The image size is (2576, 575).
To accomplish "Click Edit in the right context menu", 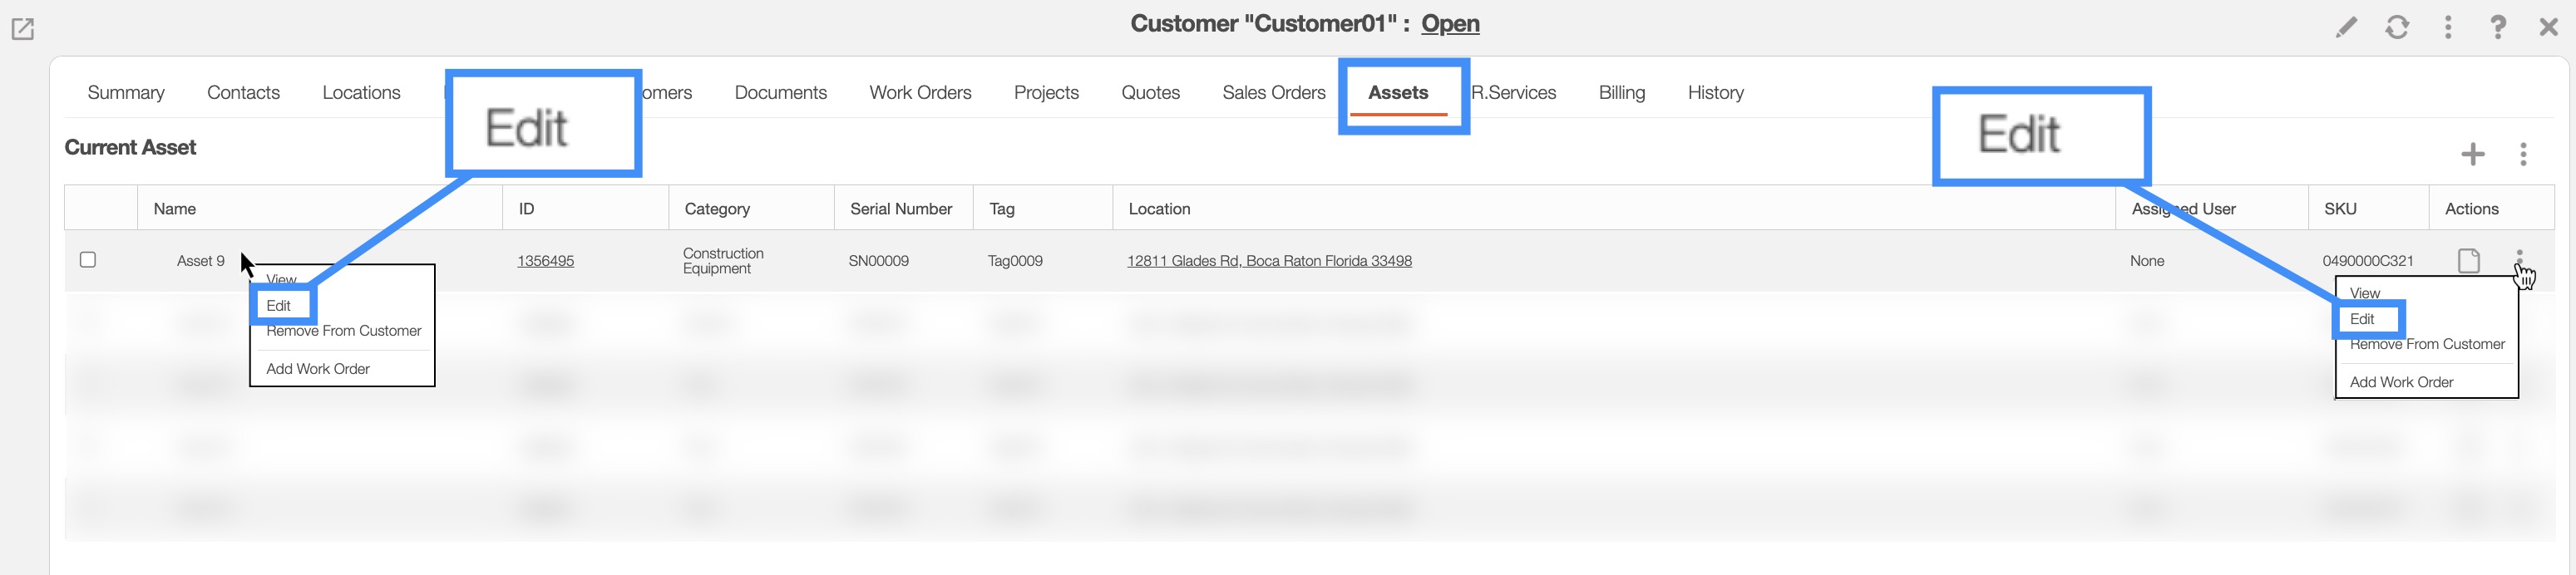I will tap(2362, 319).
